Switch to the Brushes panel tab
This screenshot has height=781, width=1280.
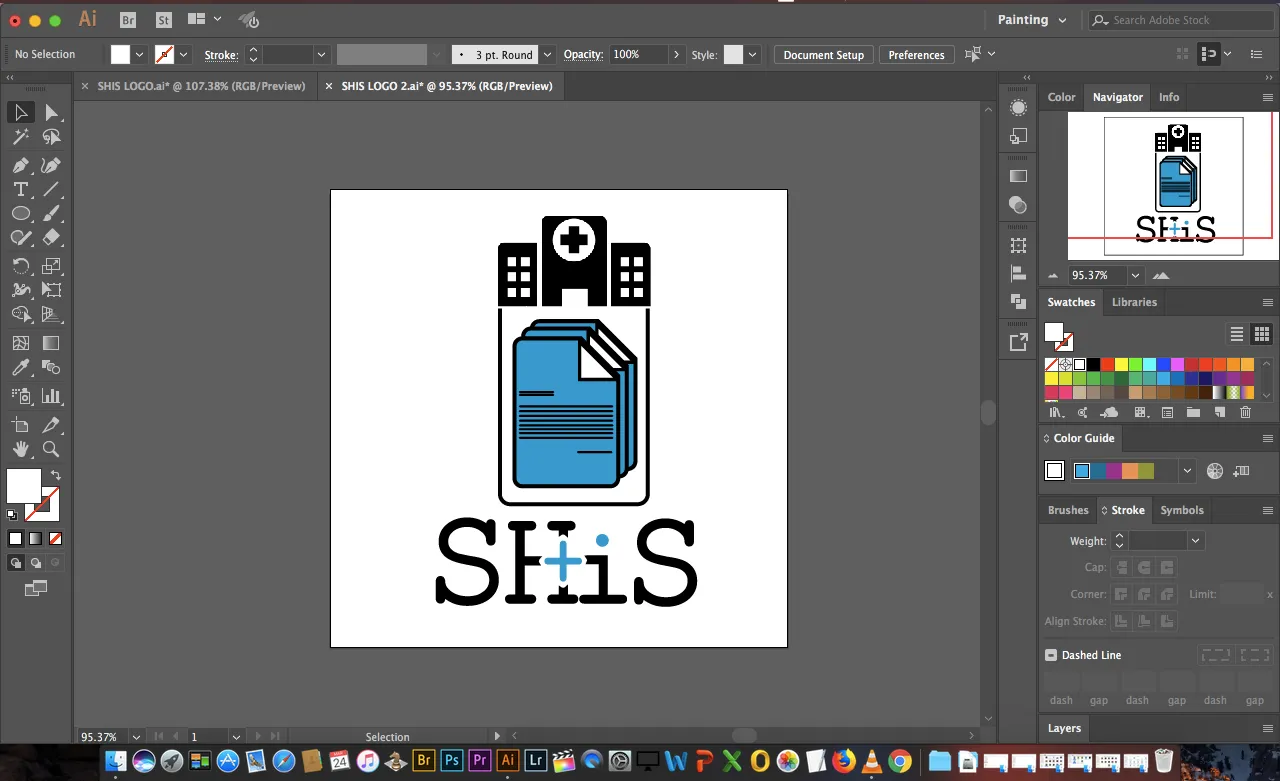[1068, 510]
